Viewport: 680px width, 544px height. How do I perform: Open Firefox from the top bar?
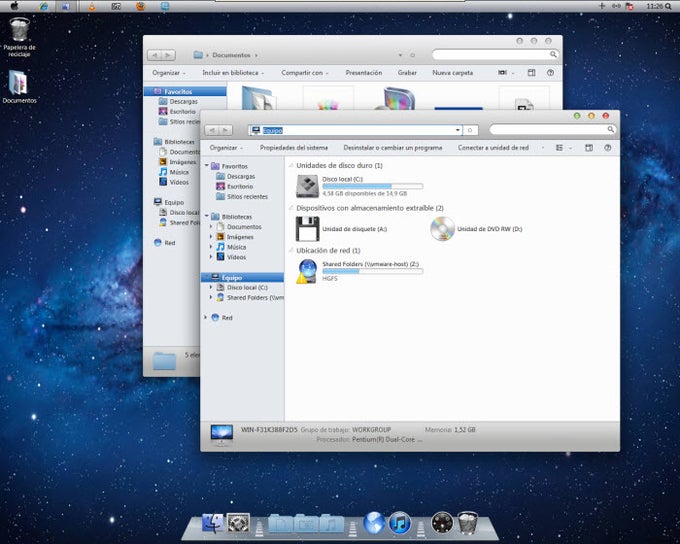tap(141, 6)
